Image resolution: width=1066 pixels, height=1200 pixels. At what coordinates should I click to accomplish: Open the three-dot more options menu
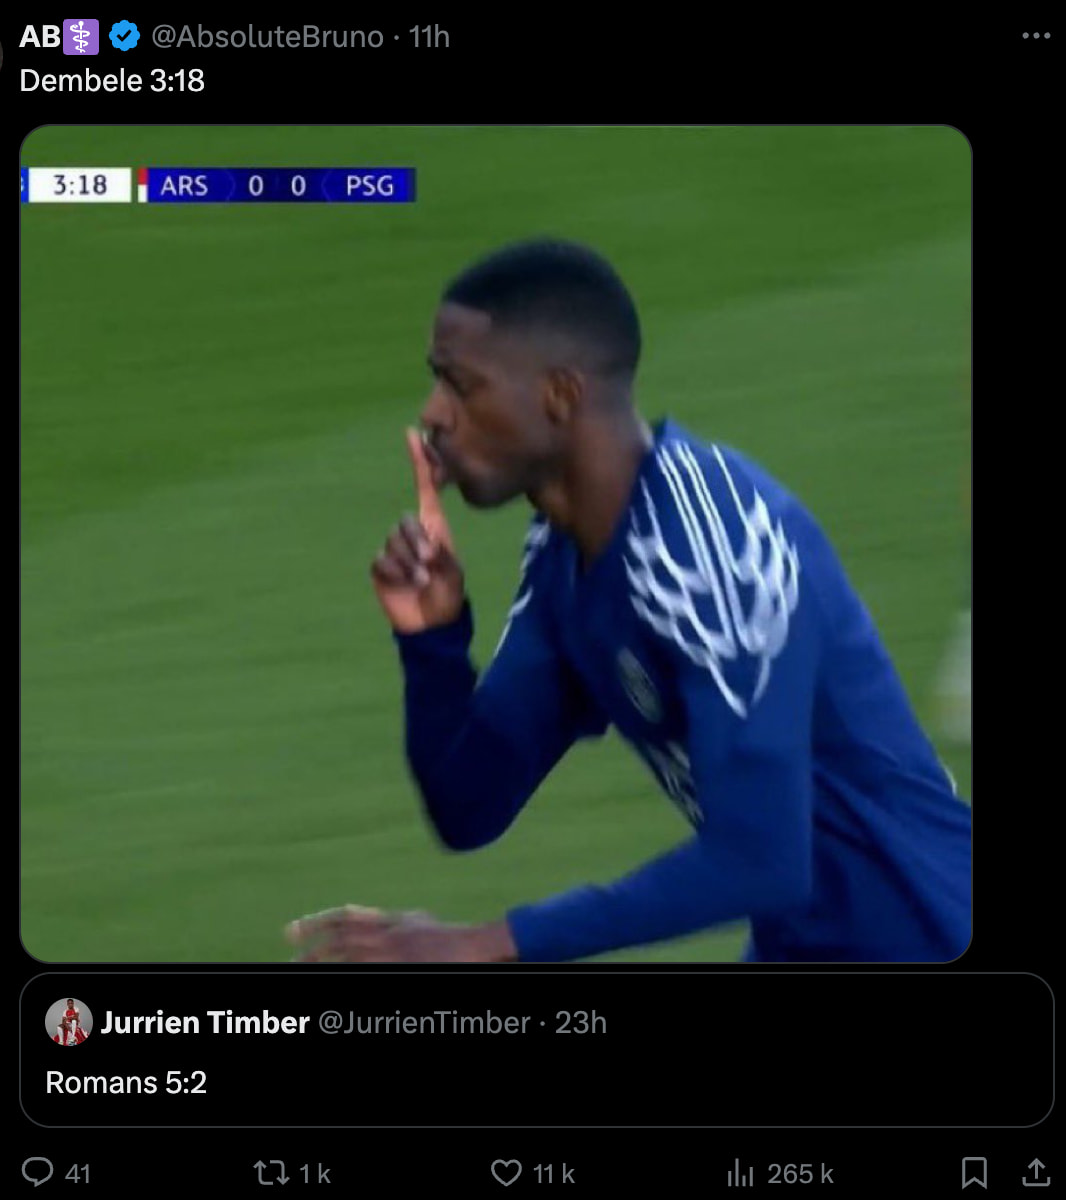pyautogui.click(x=1036, y=36)
